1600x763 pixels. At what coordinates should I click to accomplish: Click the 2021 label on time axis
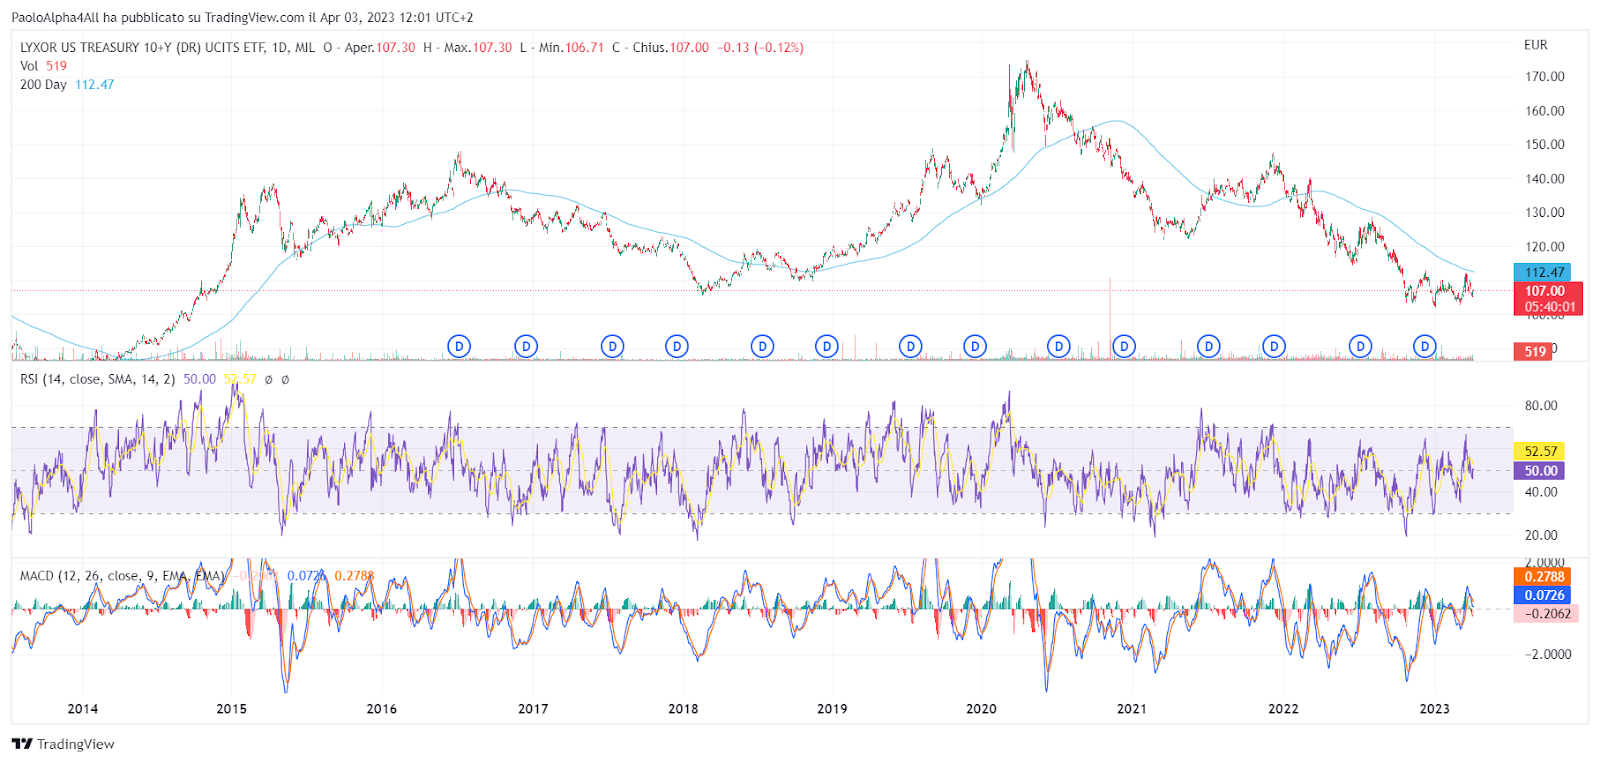[1131, 709]
